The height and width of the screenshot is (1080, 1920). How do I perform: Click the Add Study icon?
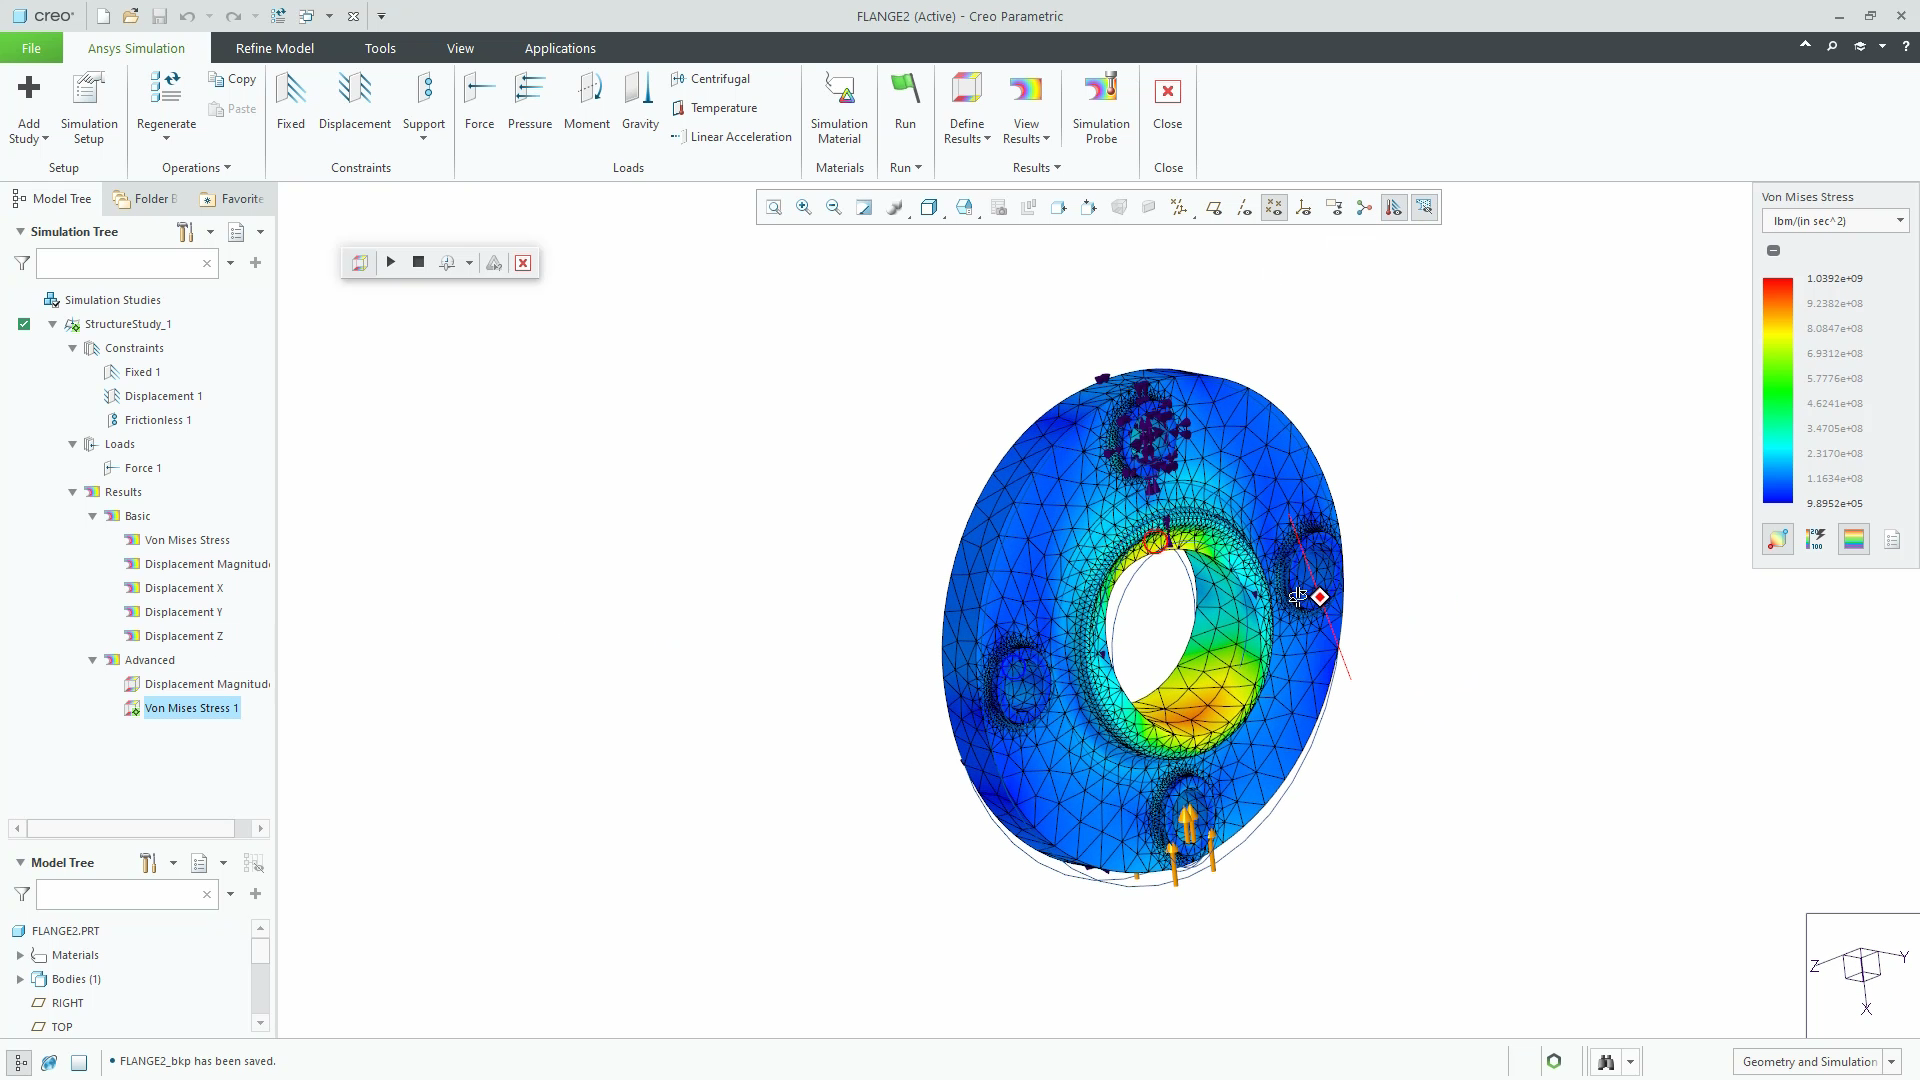(x=29, y=88)
